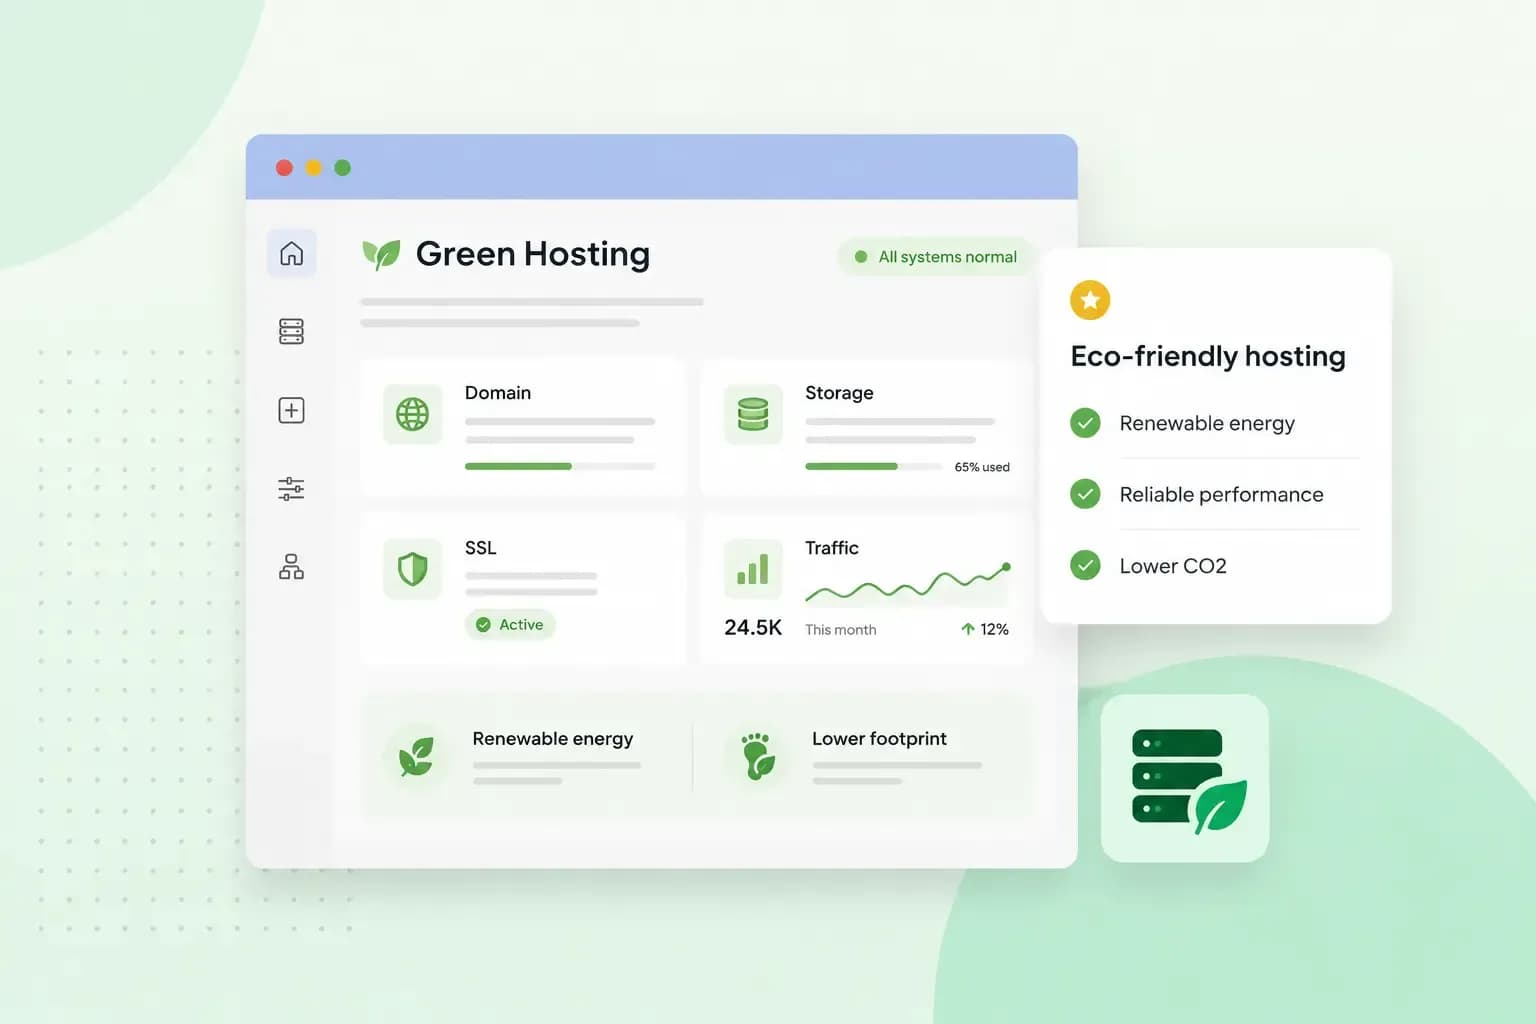This screenshot has width=1536, height=1024.
Task: Click the Eco-friendly hosting heading
Action: click(1208, 357)
